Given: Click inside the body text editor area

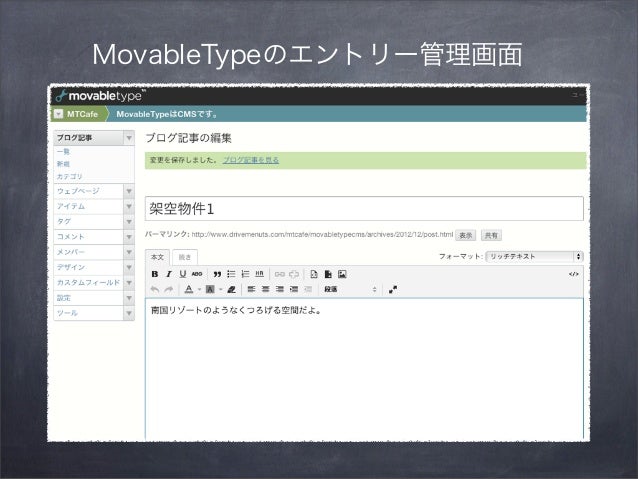Looking at the screenshot, I should pyautogui.click(x=364, y=368).
